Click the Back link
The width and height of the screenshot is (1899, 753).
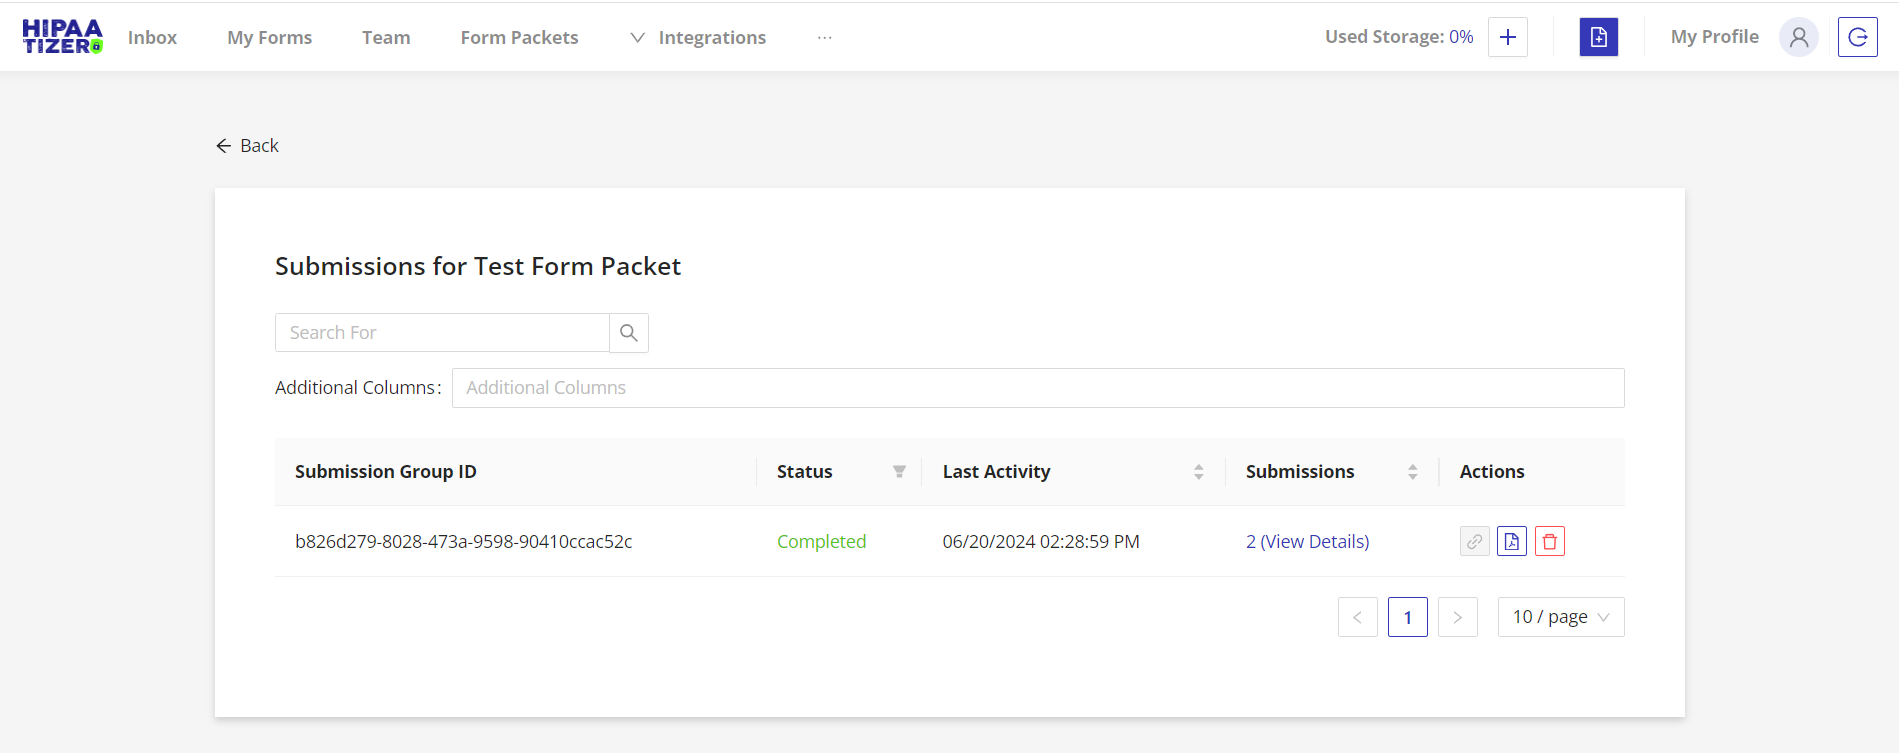pos(247,146)
